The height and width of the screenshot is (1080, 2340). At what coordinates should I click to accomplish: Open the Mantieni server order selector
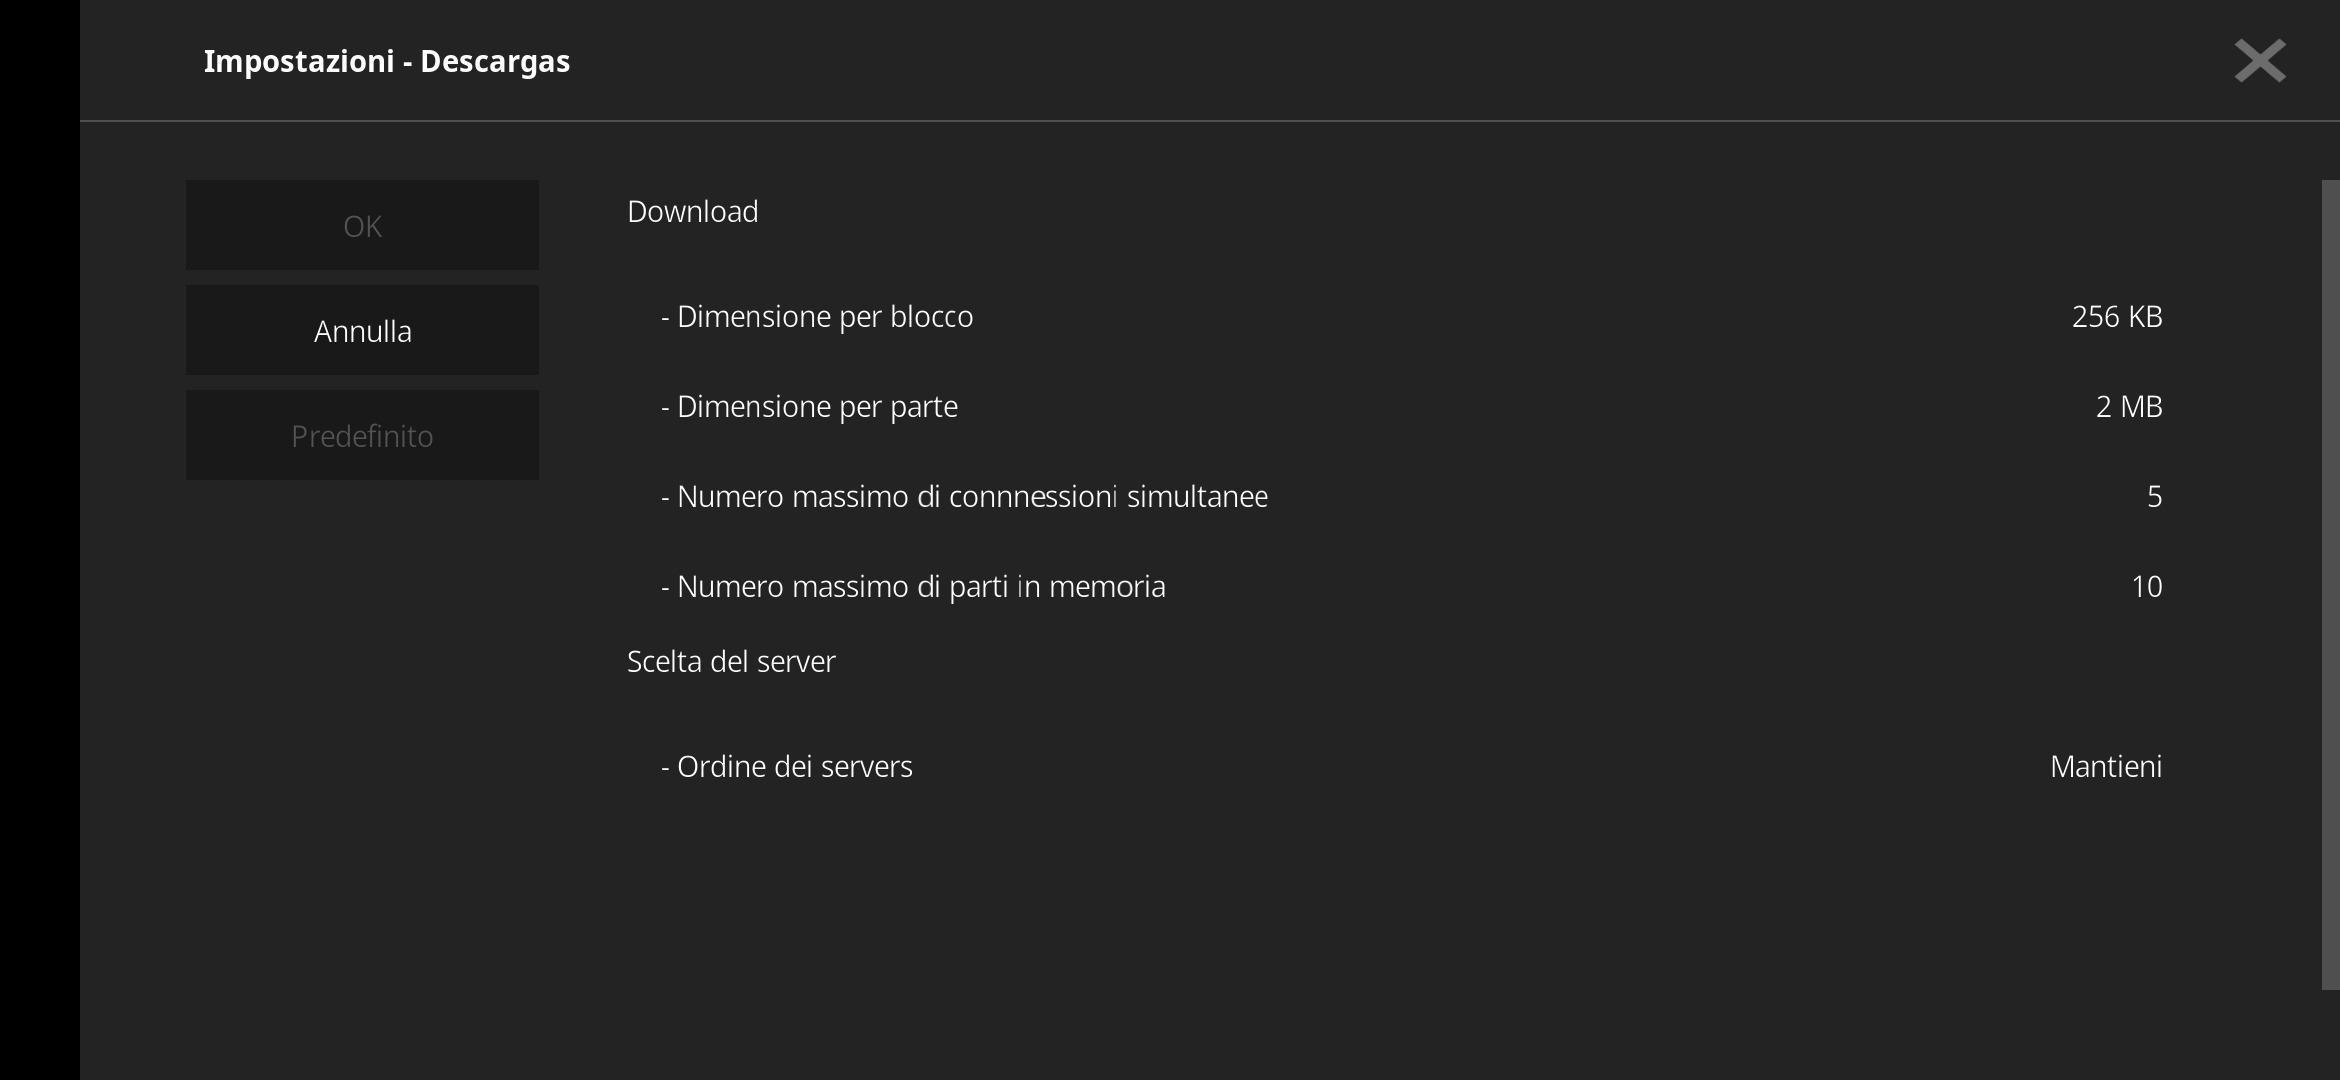[x=2105, y=766]
